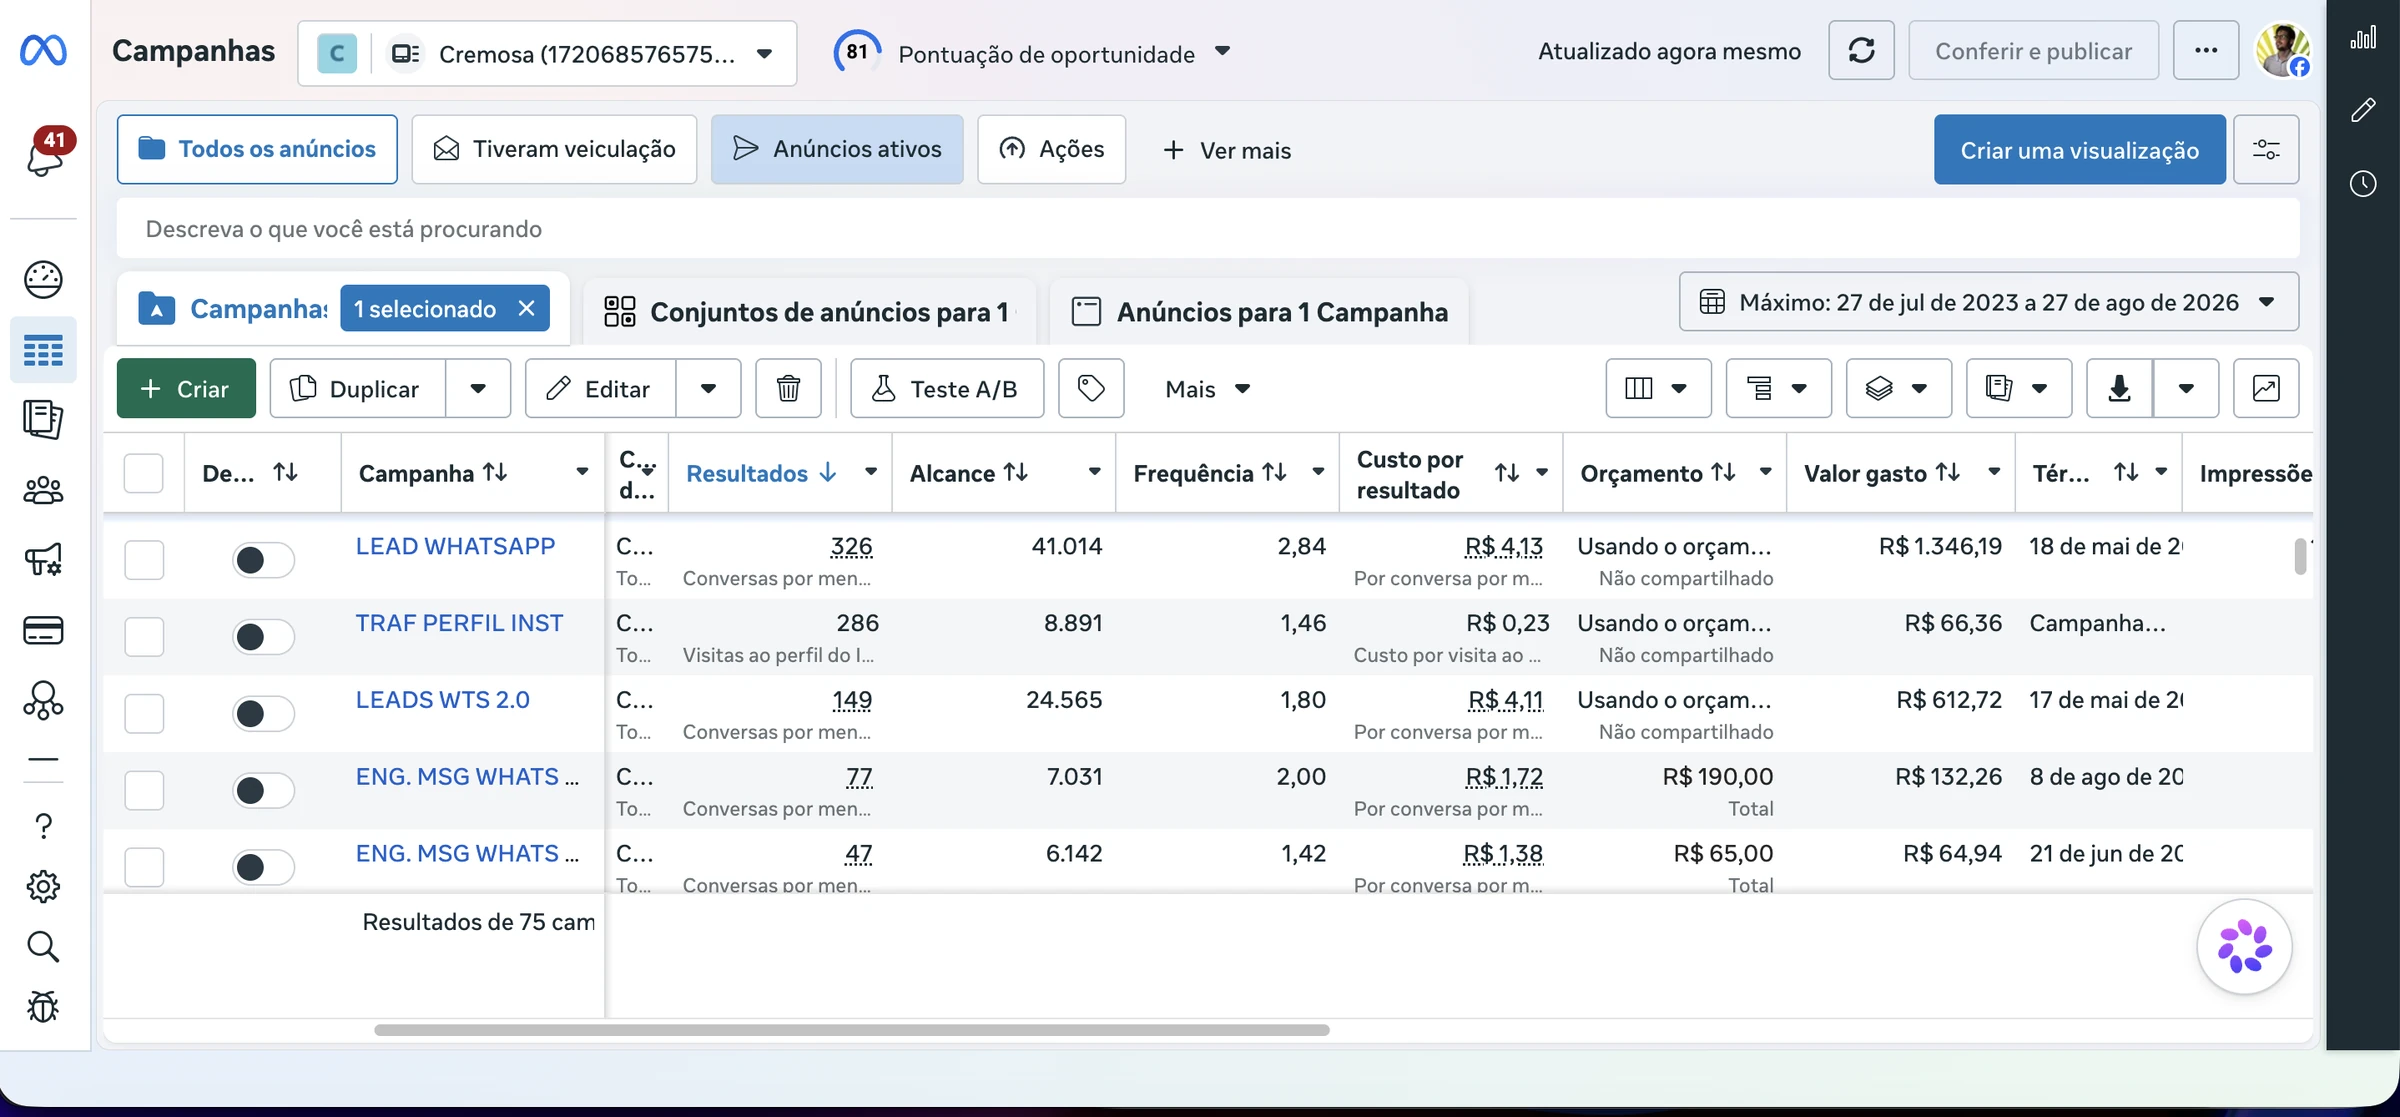Open the date range Máximo dropdown
Screen dimensions: 2400x1117
[x=1988, y=302]
